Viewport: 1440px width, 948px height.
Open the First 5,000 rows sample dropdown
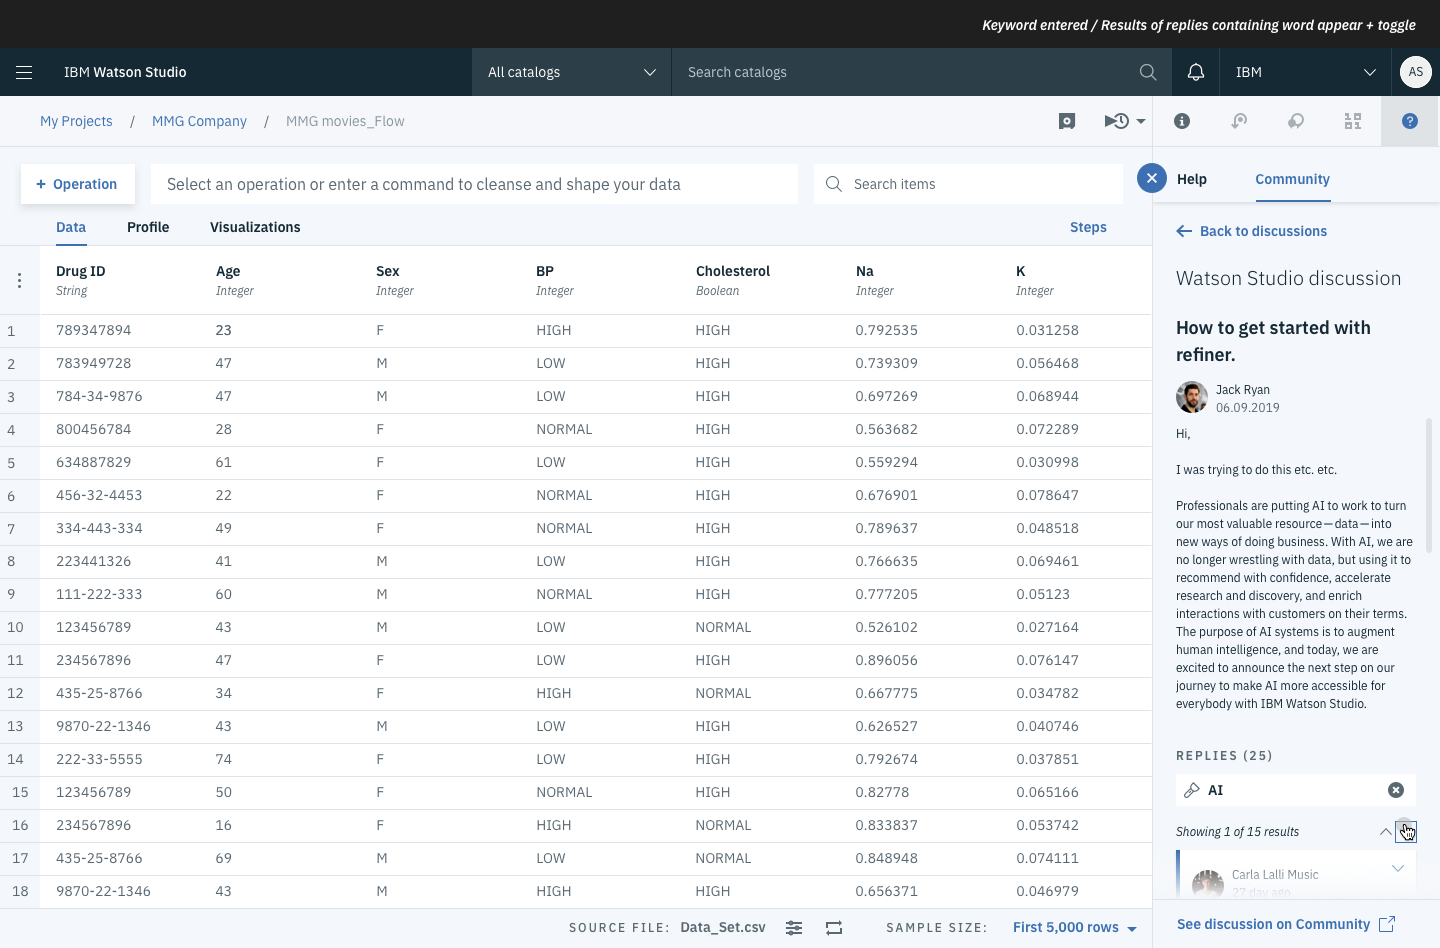(1075, 928)
